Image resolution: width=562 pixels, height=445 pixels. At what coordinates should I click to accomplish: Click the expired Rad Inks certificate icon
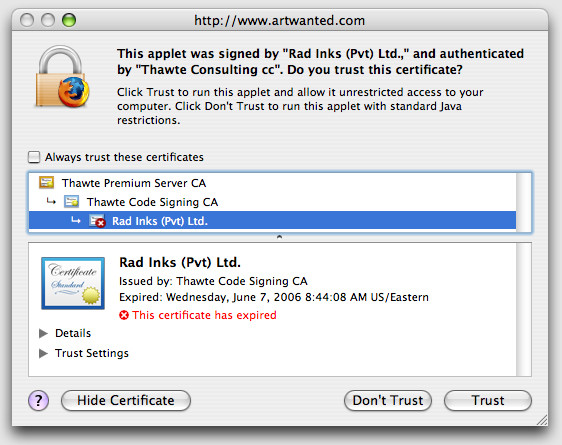pos(97,221)
